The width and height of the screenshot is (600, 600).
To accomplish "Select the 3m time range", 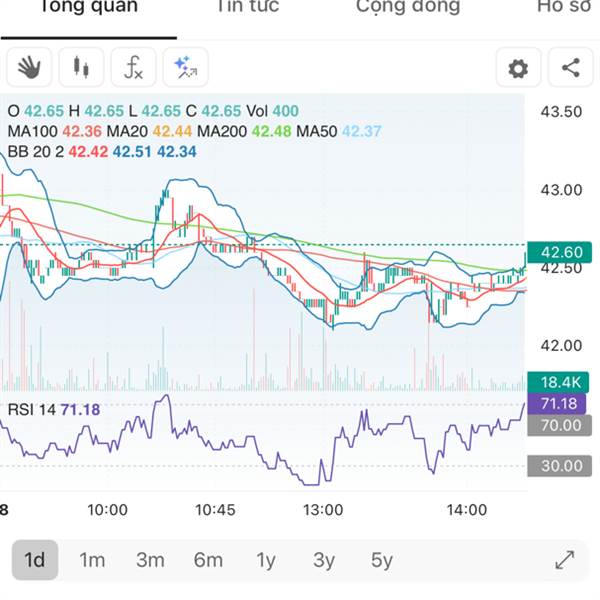I will coord(150,560).
